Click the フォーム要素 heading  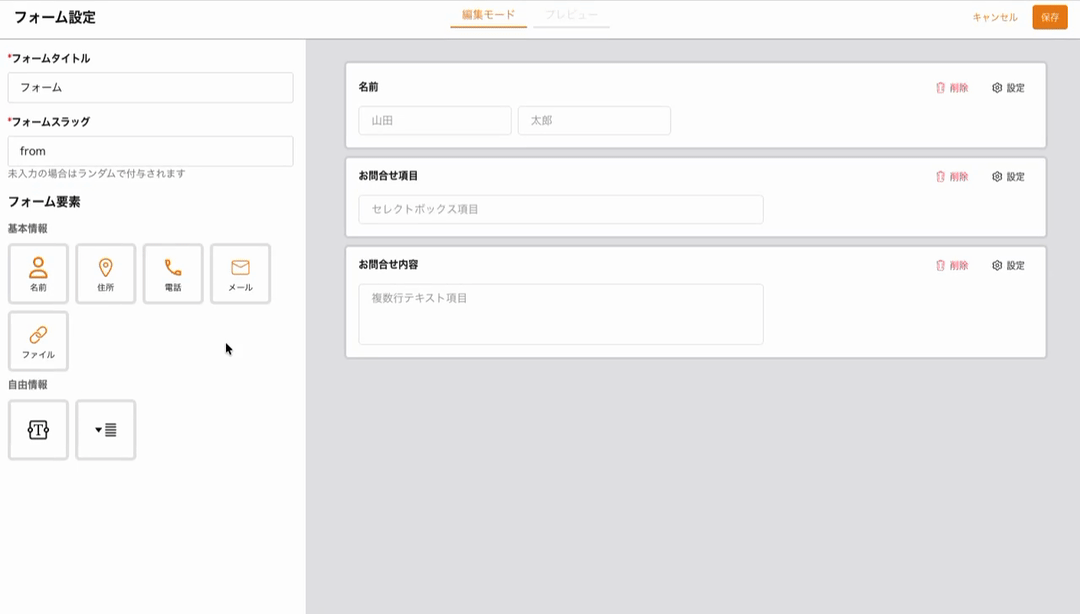point(44,202)
